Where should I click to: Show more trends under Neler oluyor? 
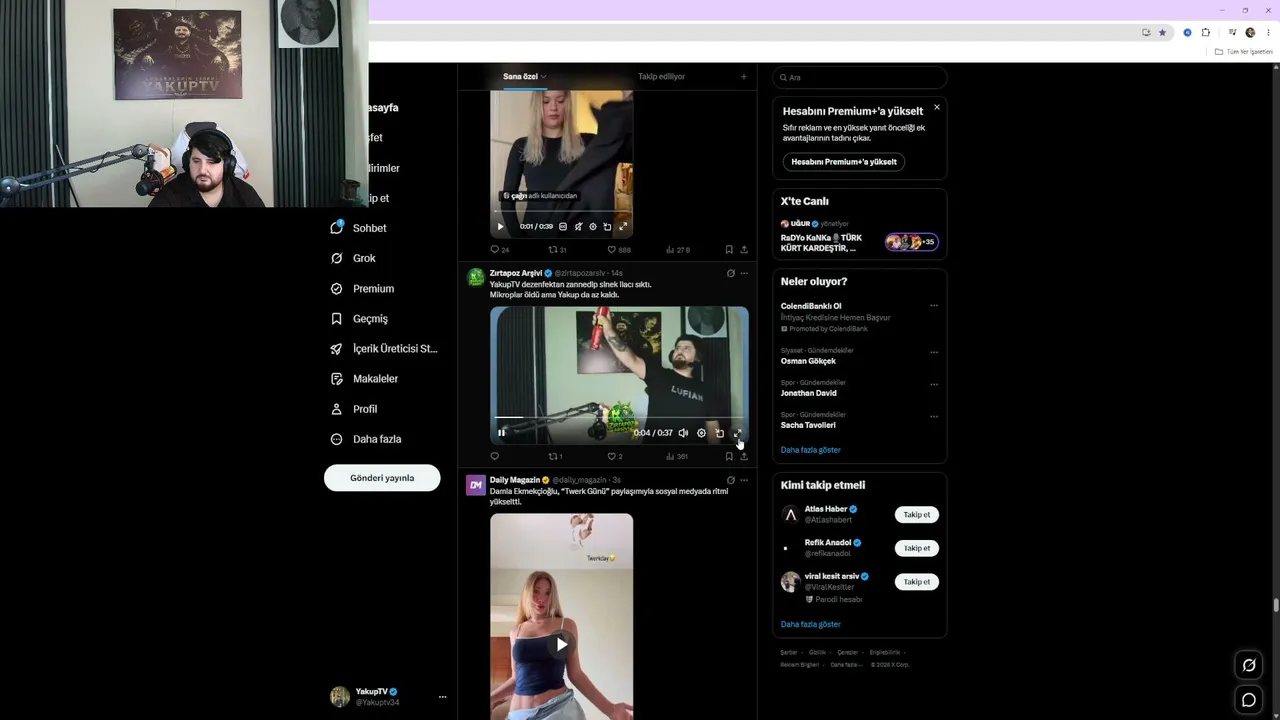[811, 450]
